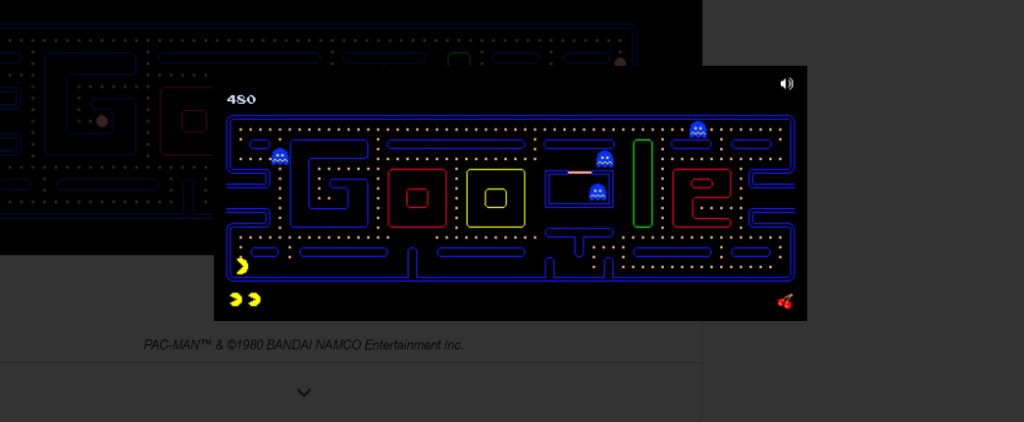Click the cherry bonus fruit icon
This screenshot has width=1024, height=422.
785,301
